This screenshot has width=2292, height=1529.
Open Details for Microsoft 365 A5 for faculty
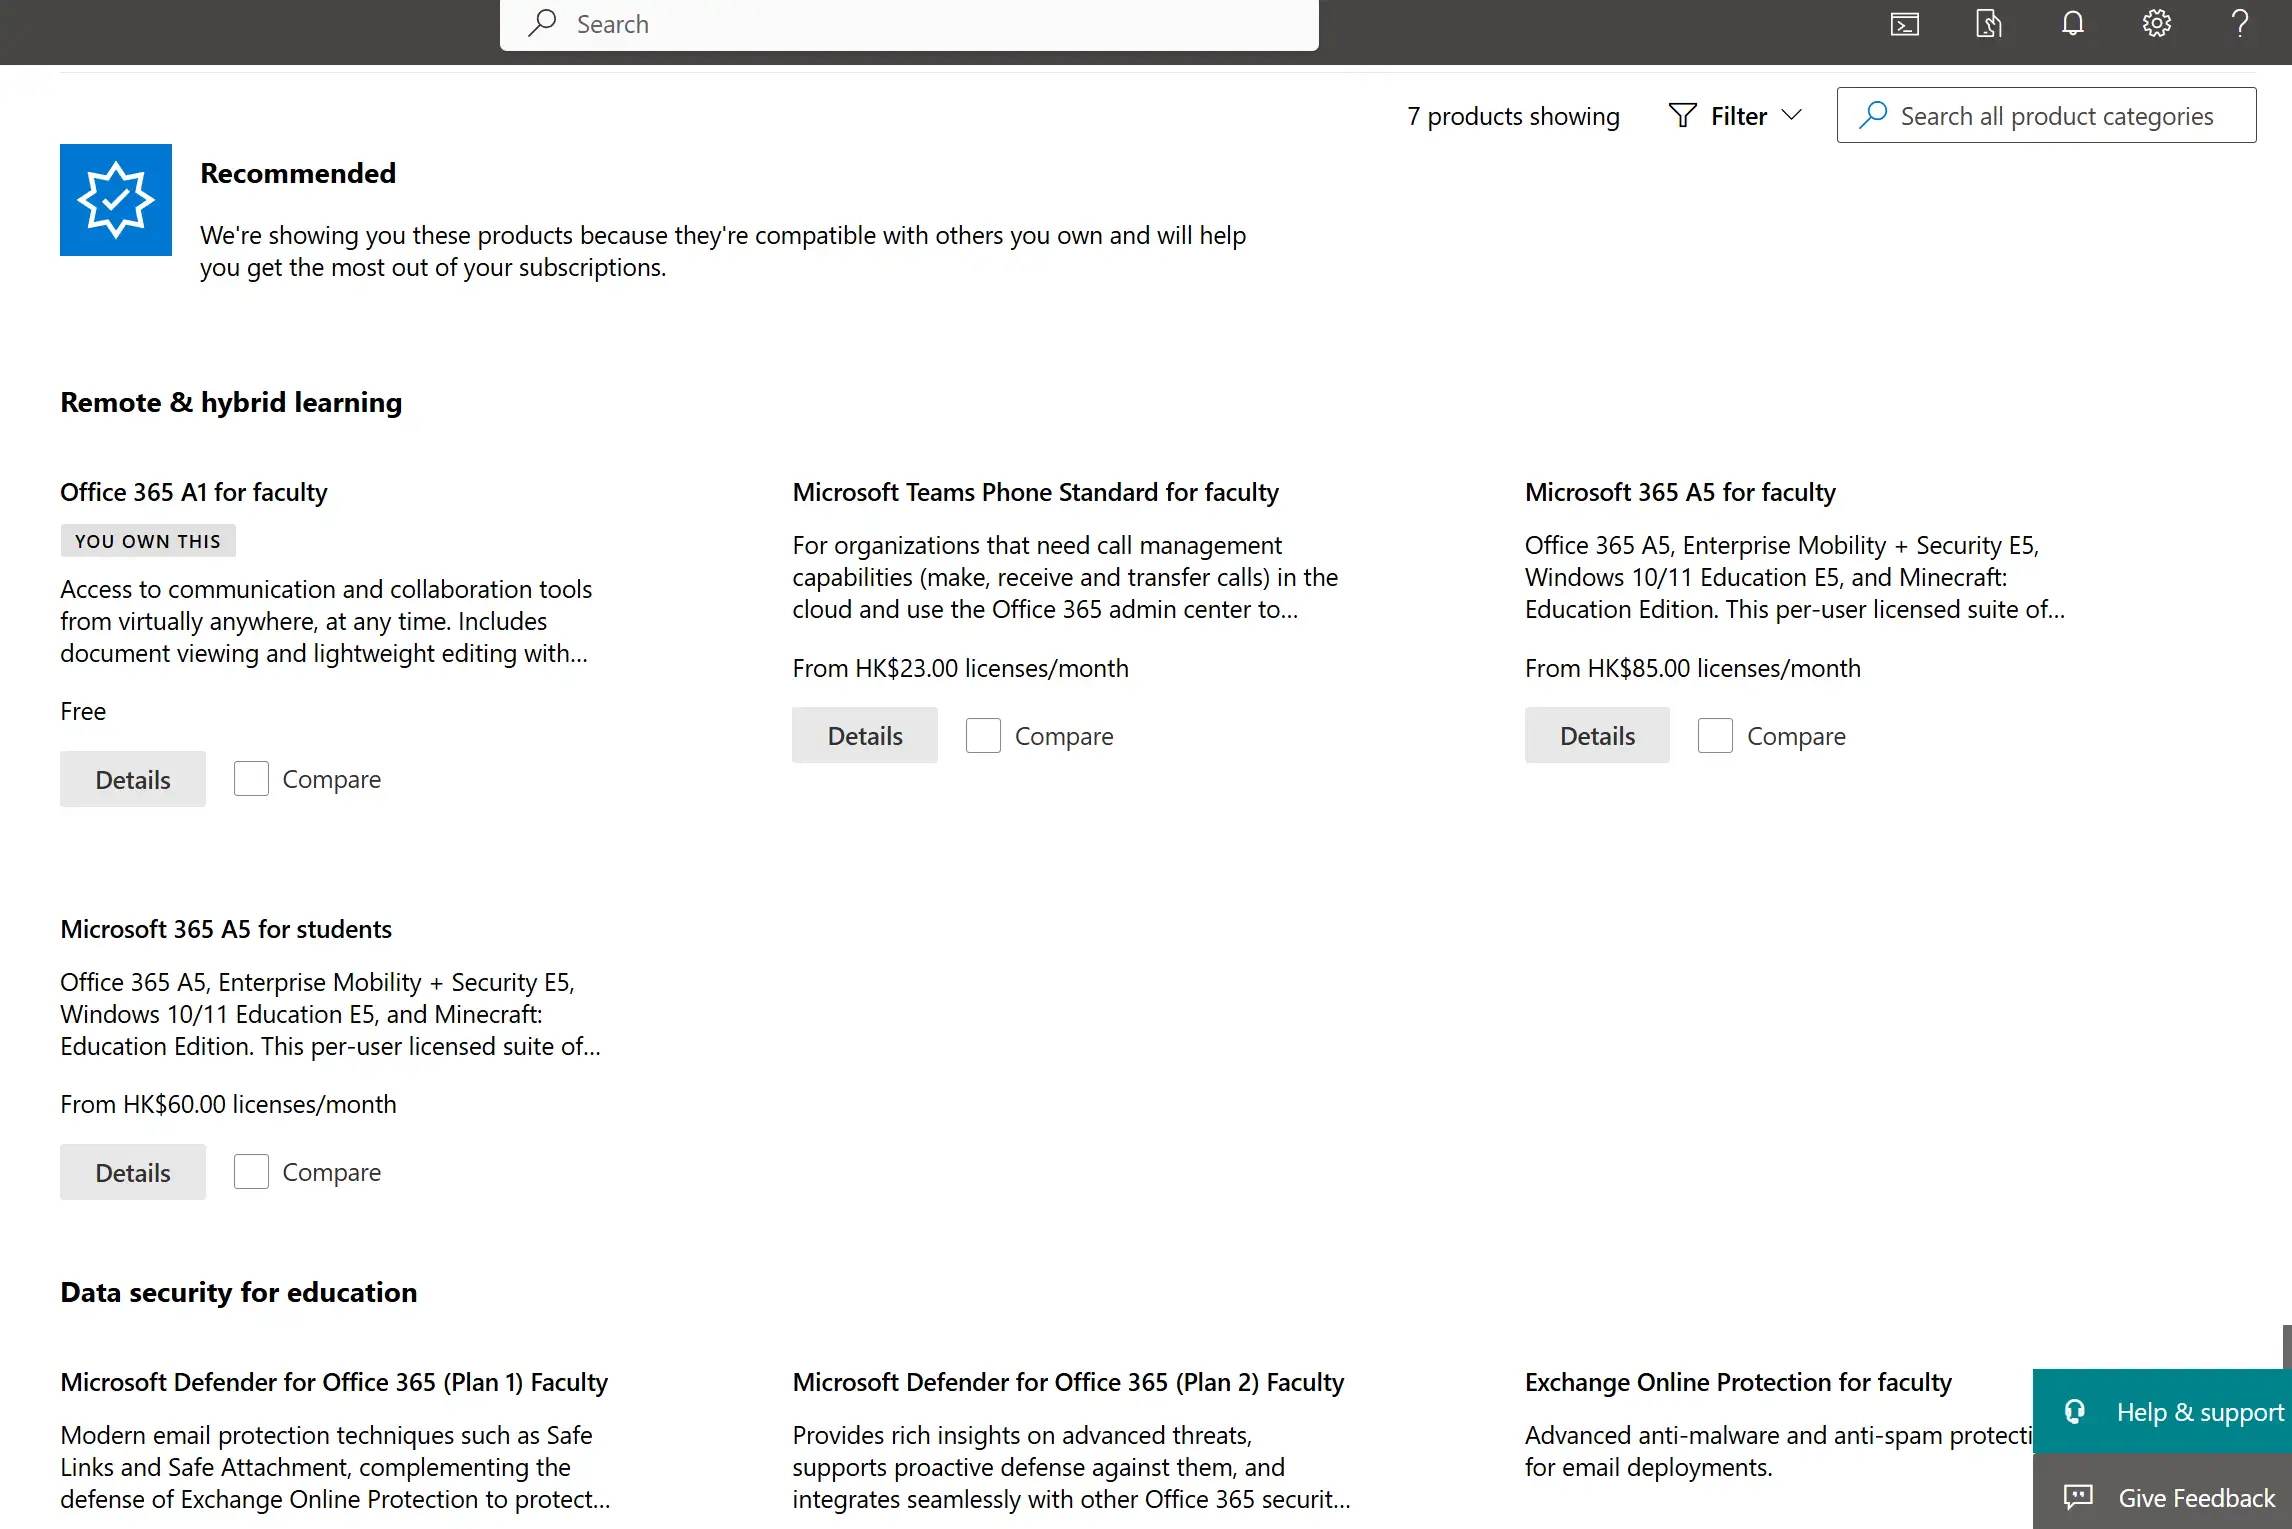tap(1597, 736)
